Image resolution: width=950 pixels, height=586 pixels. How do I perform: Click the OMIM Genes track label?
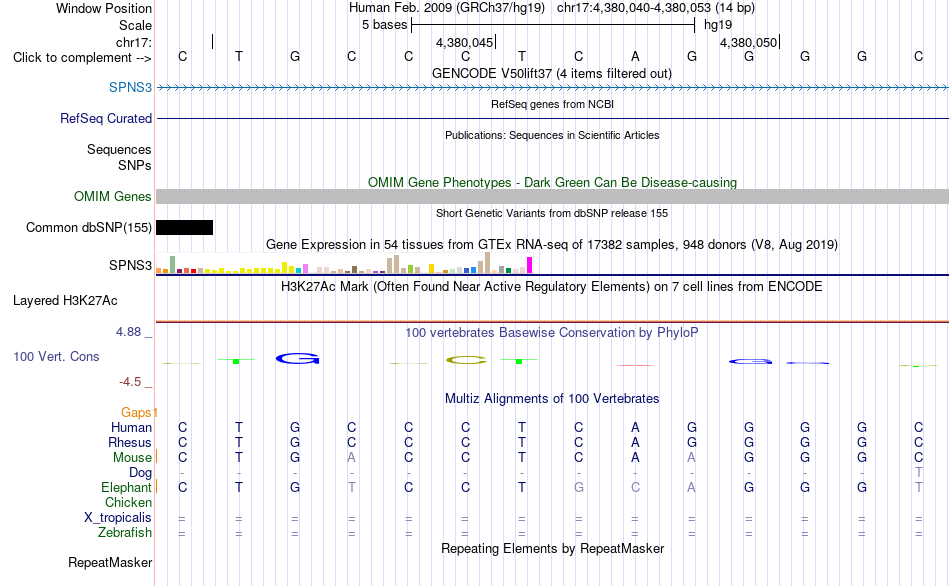113,196
